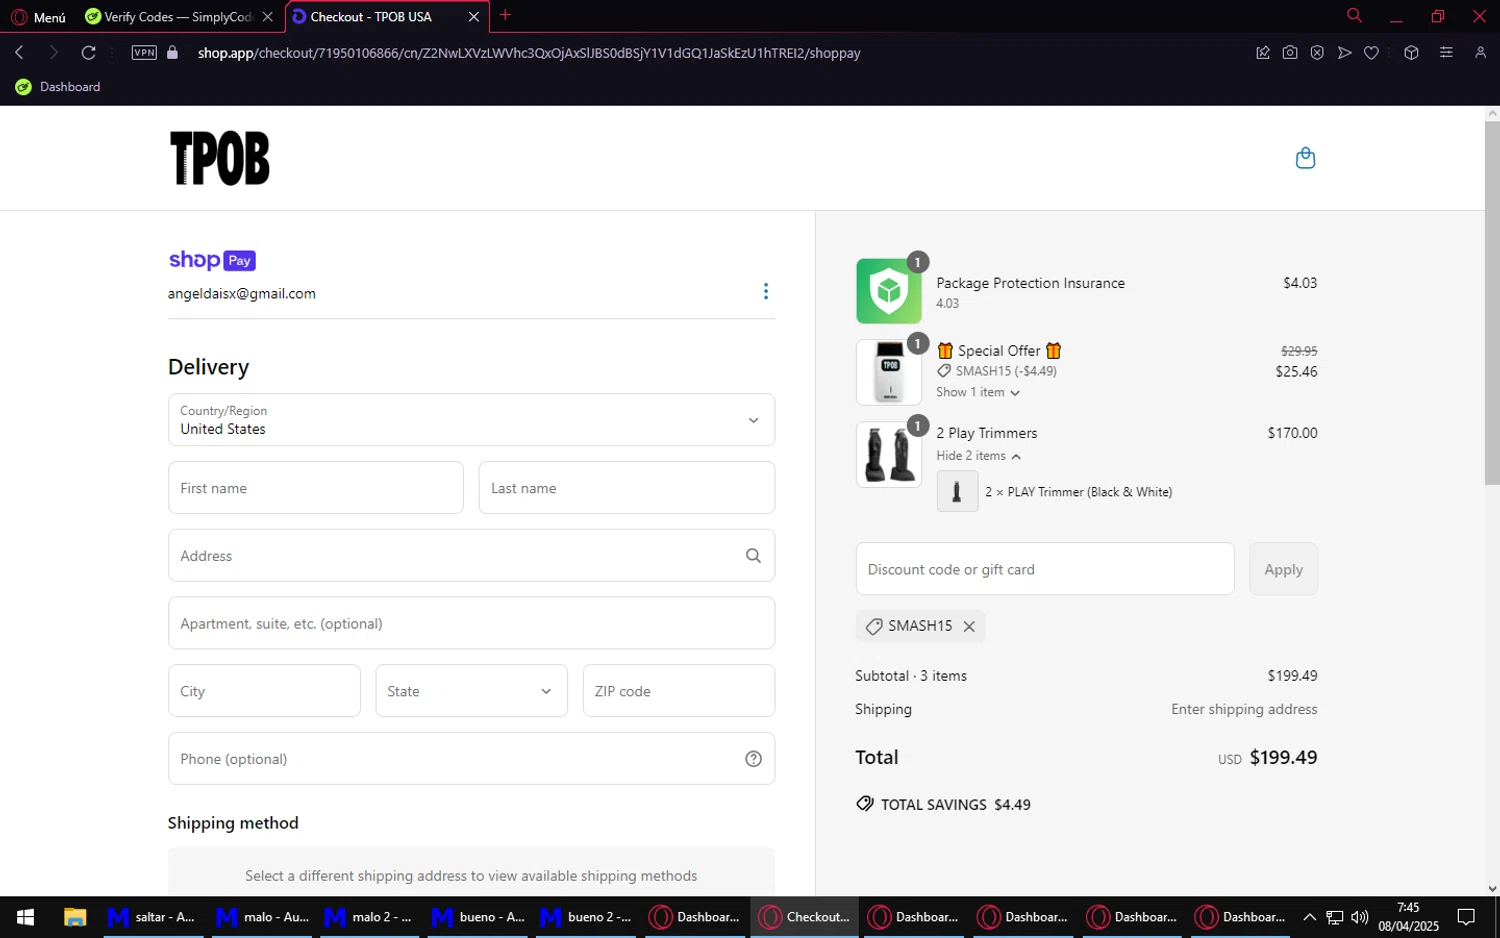
Task: Click the angeldaisx@gmail.com email text
Action: coord(242,294)
